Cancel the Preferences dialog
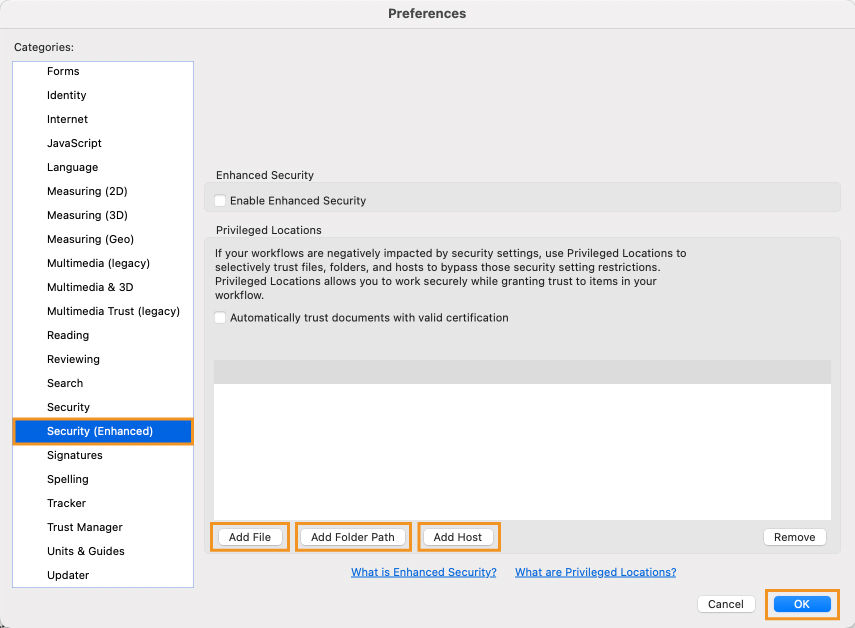The width and height of the screenshot is (855, 628). (726, 604)
